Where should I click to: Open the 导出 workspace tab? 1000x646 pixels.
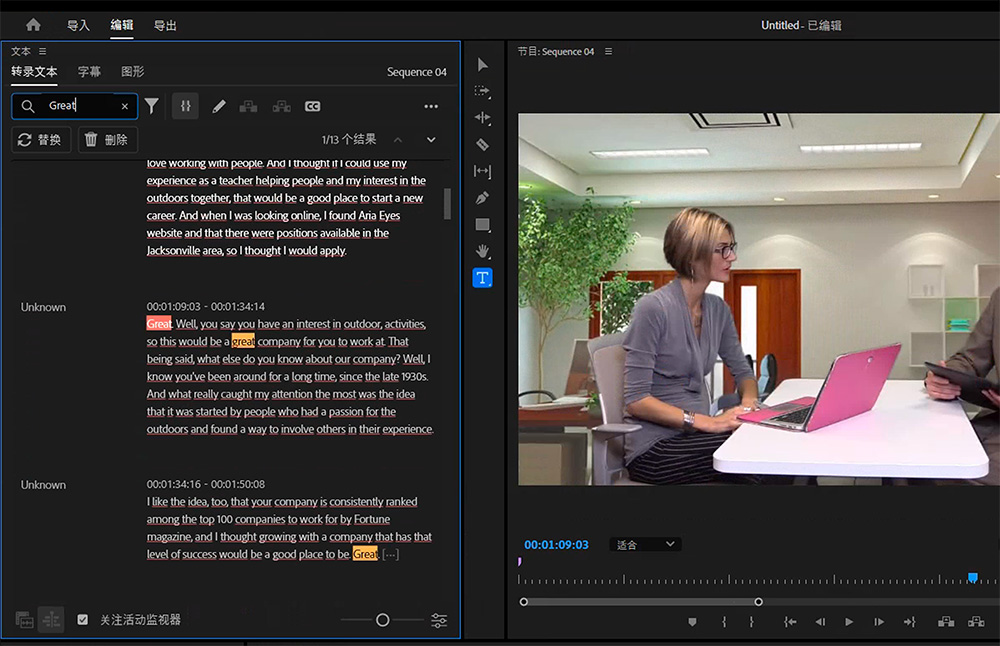coord(165,25)
